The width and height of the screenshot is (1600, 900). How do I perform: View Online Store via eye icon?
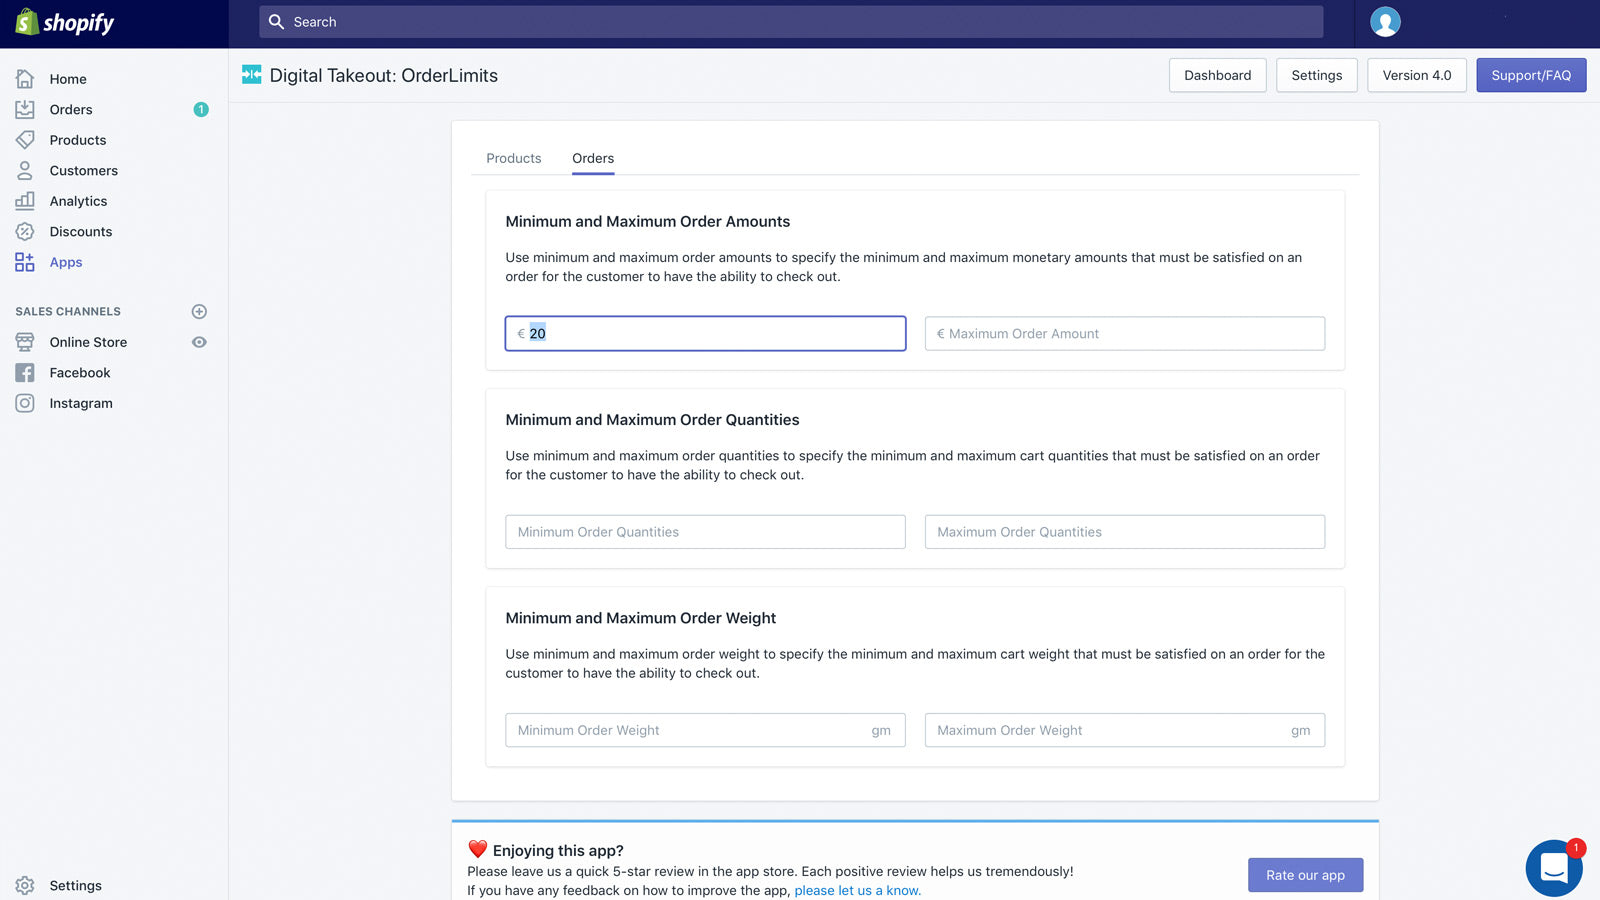[199, 342]
